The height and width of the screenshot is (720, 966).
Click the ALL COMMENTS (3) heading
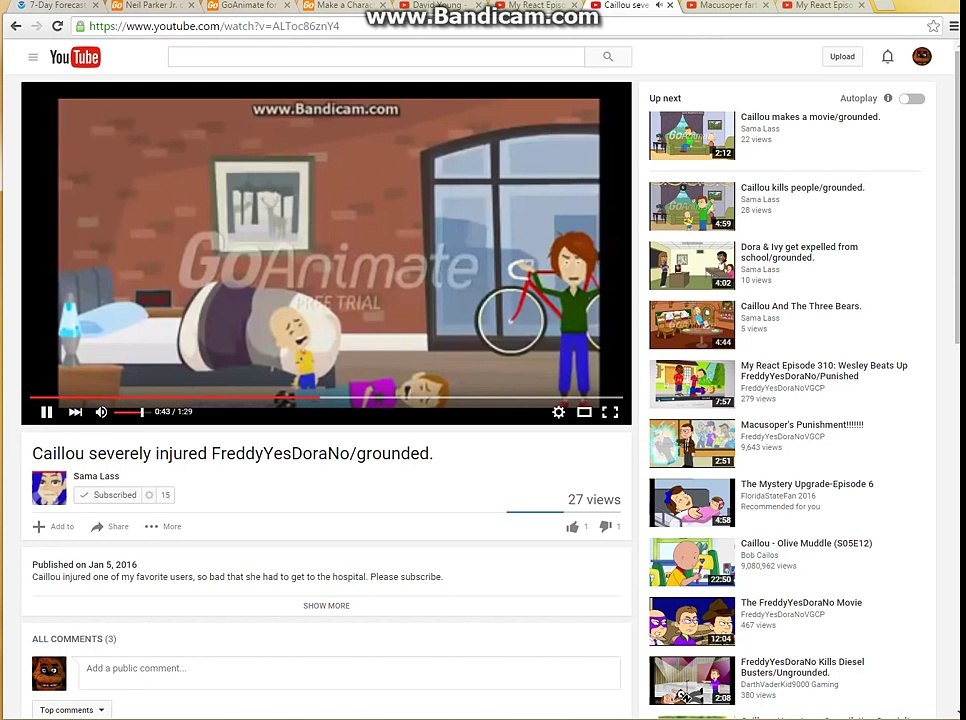coord(74,639)
